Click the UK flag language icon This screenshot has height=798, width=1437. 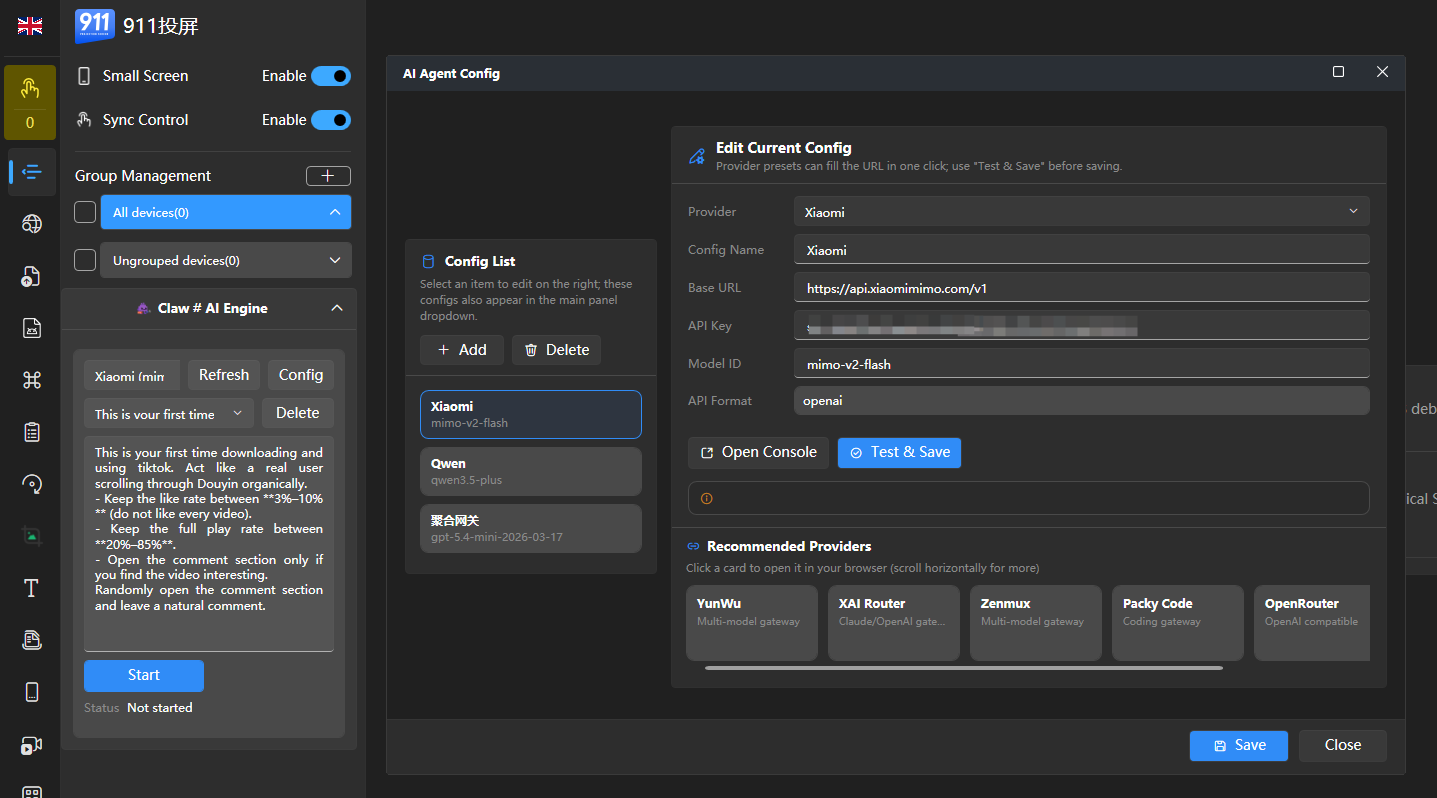30,26
